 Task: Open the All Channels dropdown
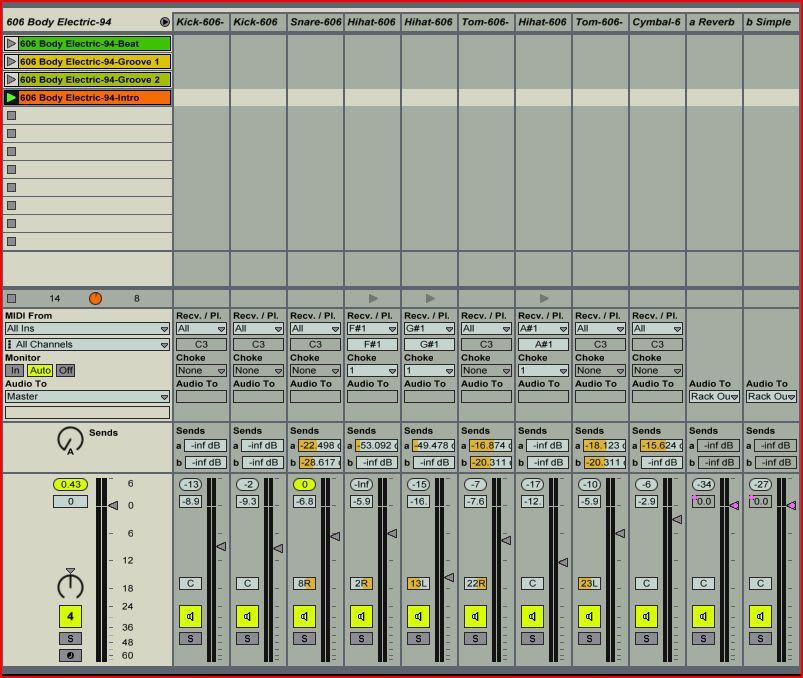pyautogui.click(x=87, y=345)
